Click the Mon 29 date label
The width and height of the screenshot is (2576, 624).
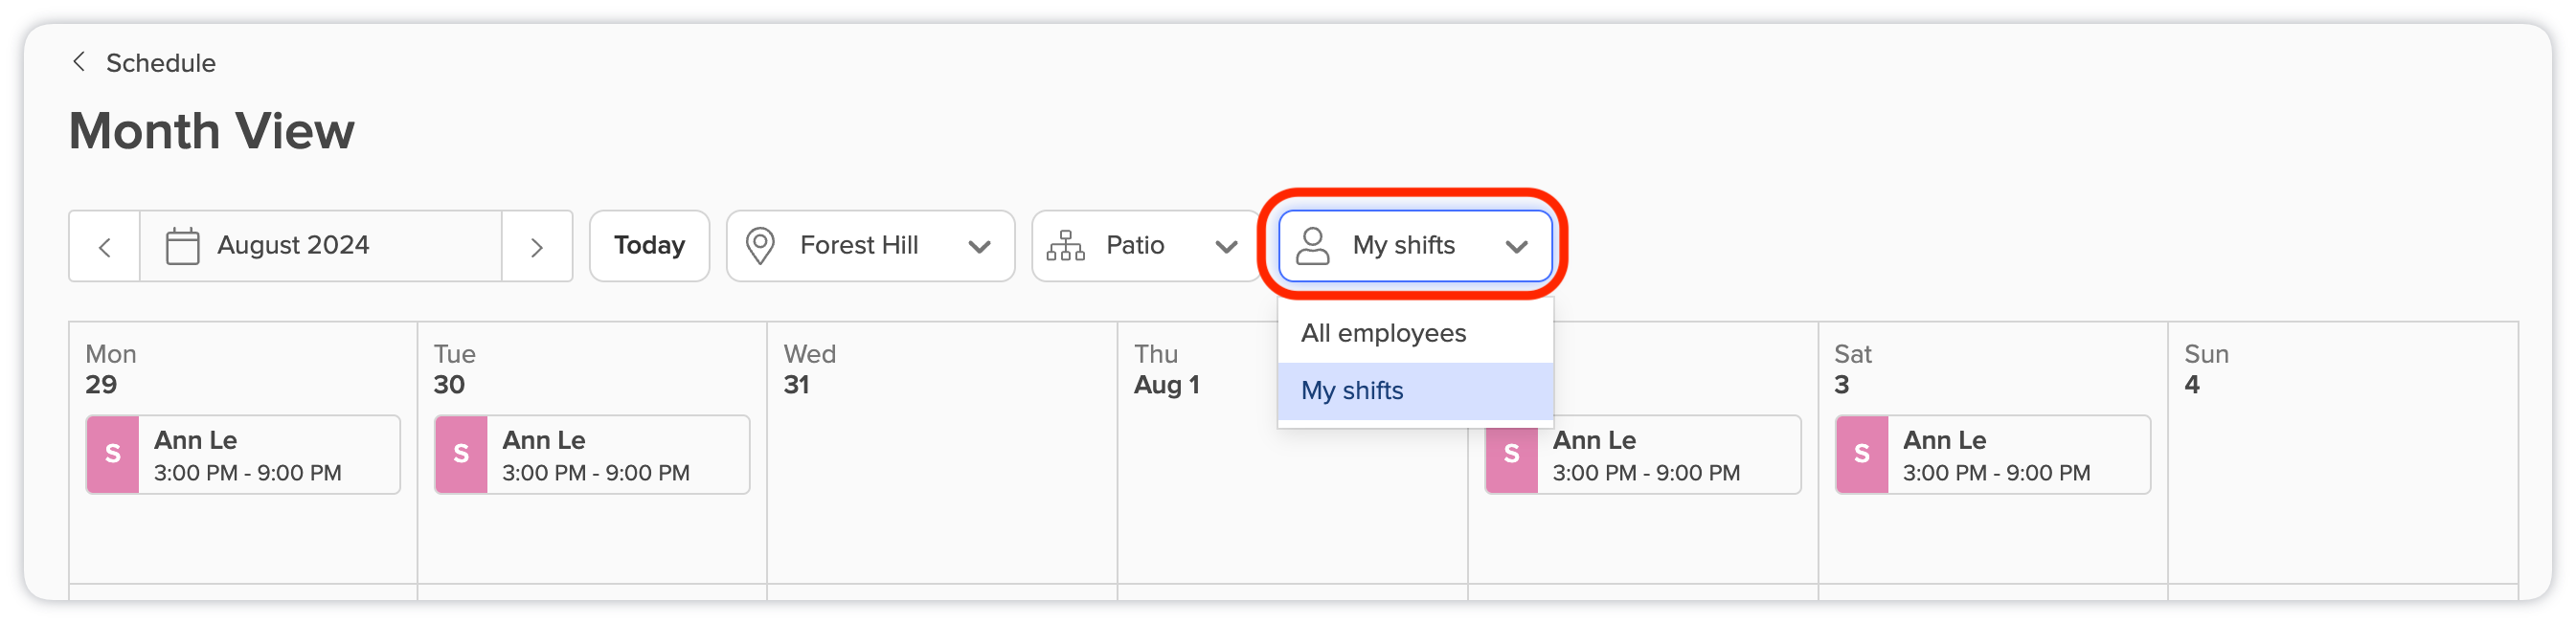(110, 369)
